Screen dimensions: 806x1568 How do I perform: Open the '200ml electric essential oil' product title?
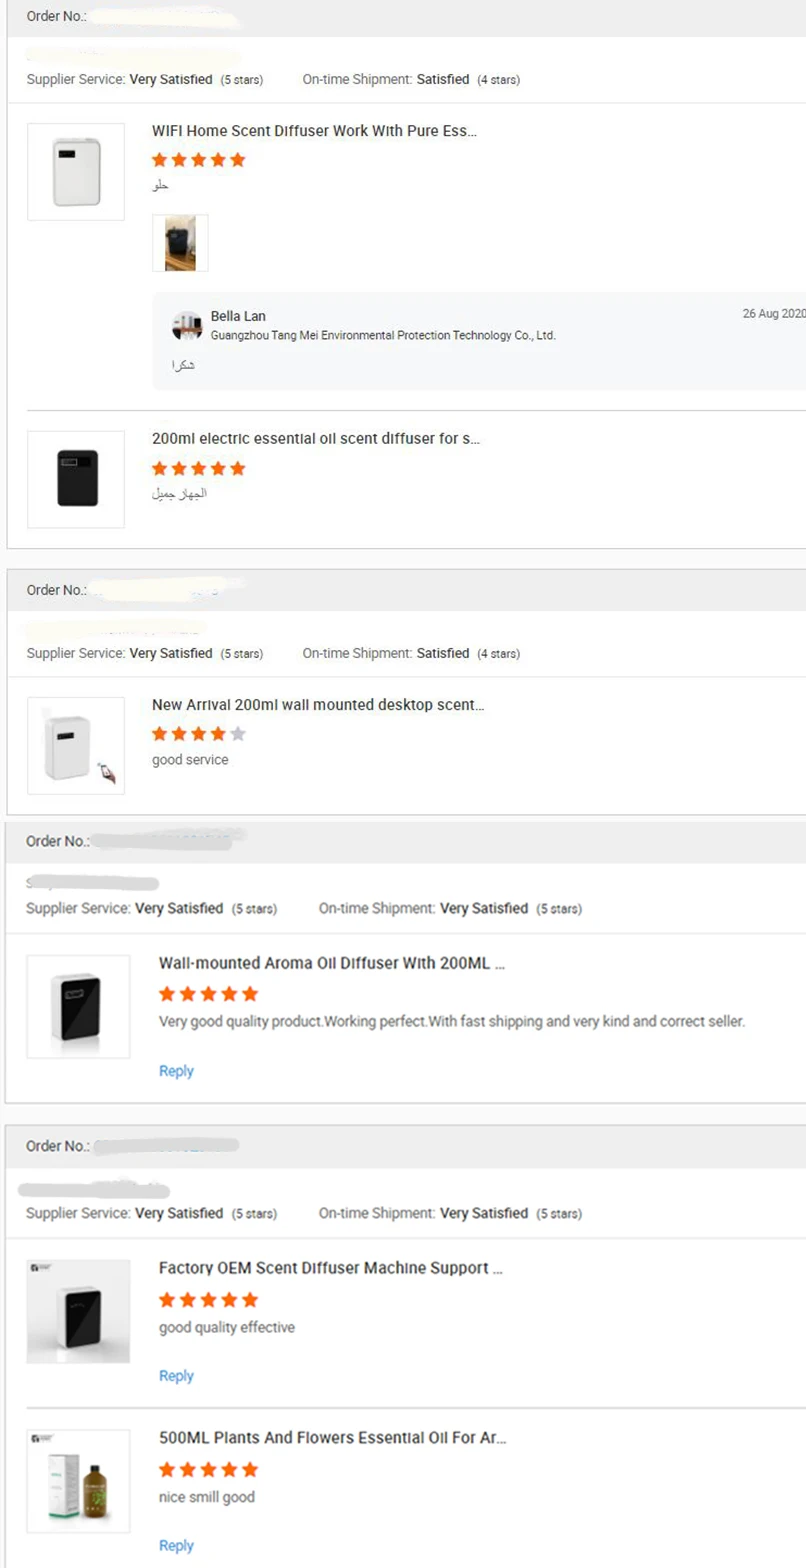coord(315,439)
